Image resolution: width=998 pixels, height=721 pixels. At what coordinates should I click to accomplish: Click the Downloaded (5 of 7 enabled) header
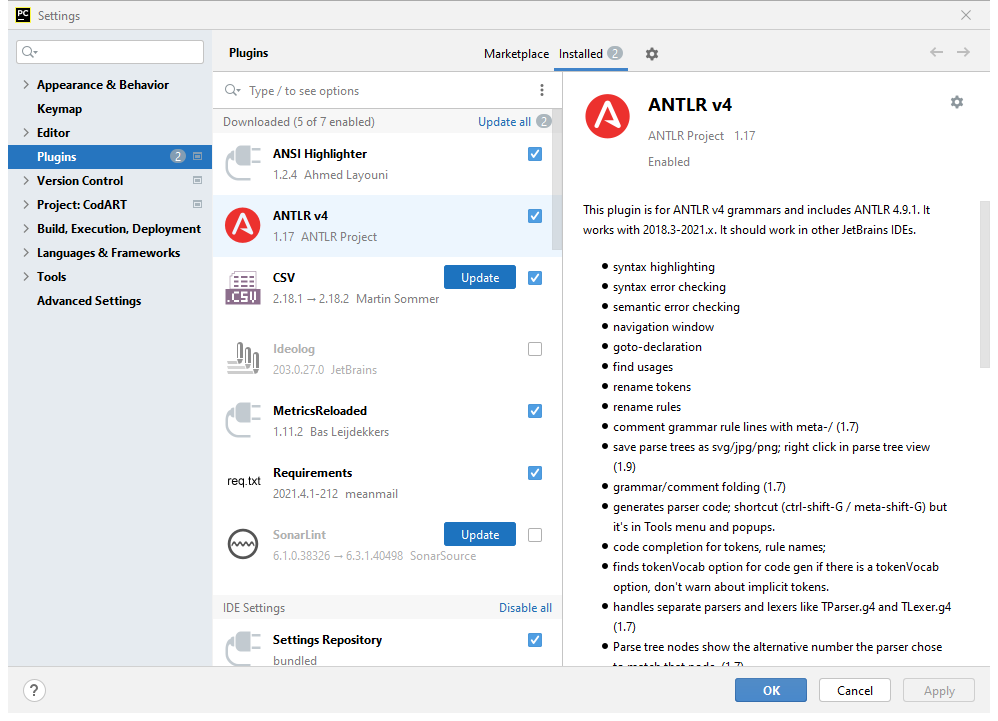click(299, 122)
